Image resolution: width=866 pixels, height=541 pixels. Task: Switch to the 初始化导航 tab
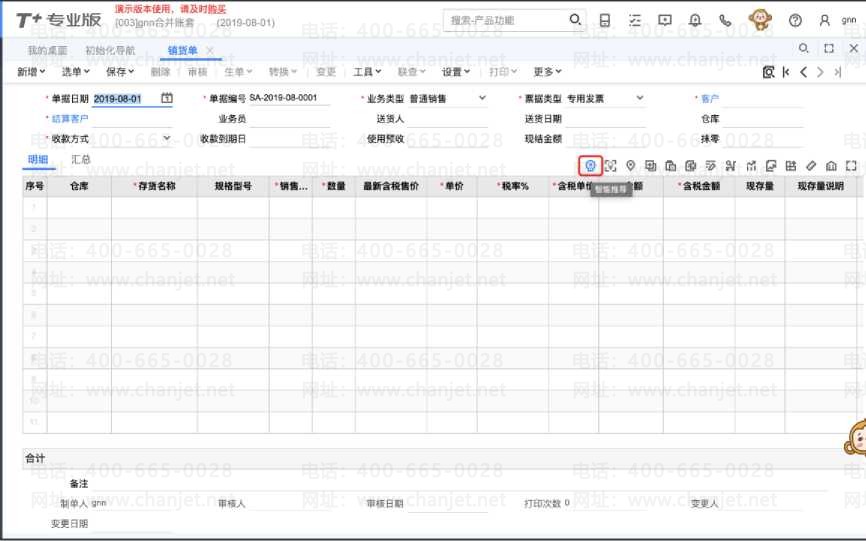tap(110, 50)
